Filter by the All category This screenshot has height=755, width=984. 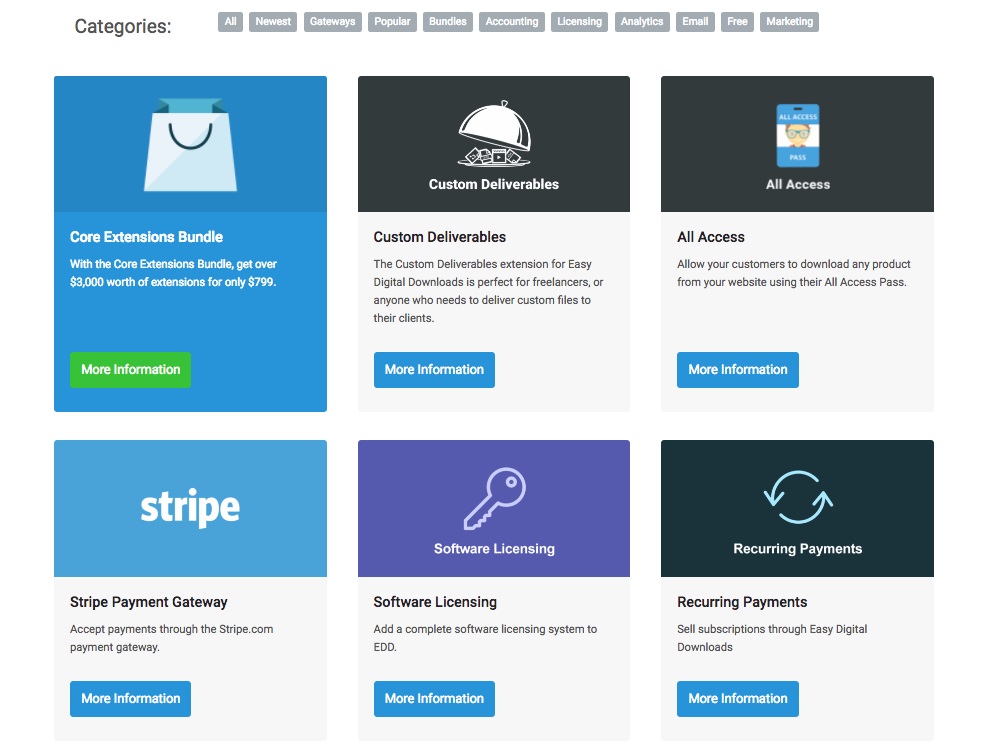coord(230,21)
